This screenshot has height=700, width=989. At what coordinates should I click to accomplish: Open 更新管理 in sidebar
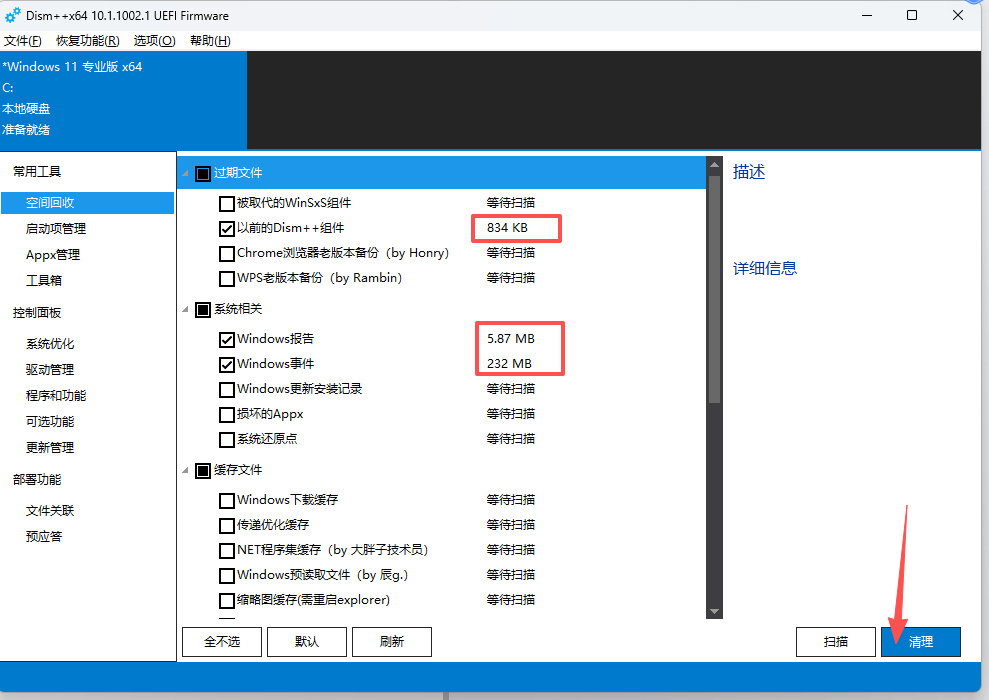coord(50,447)
